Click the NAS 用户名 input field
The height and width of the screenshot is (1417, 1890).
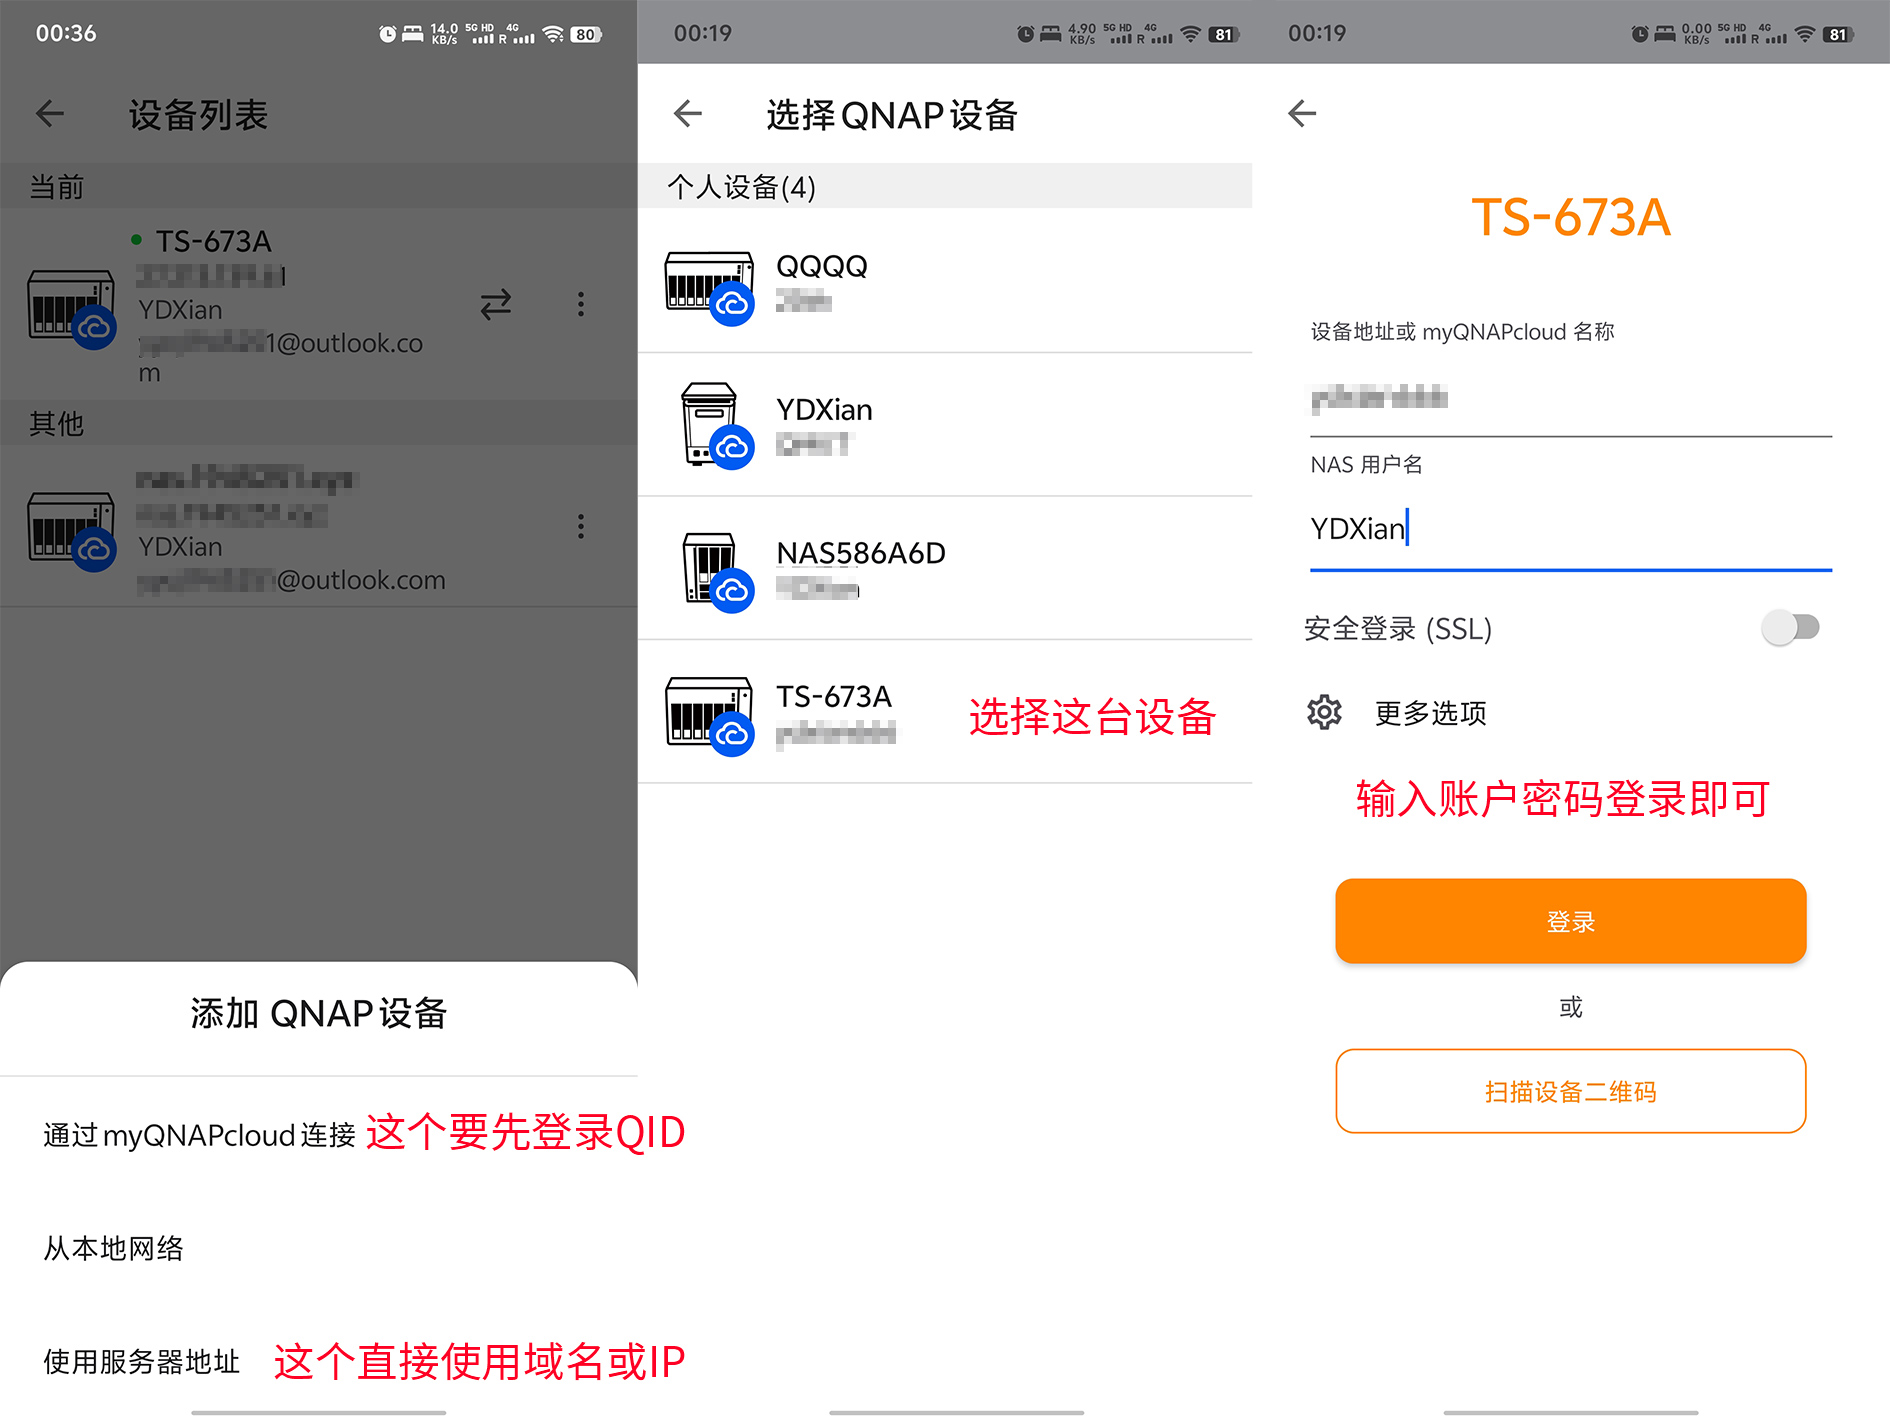click(x=1570, y=529)
